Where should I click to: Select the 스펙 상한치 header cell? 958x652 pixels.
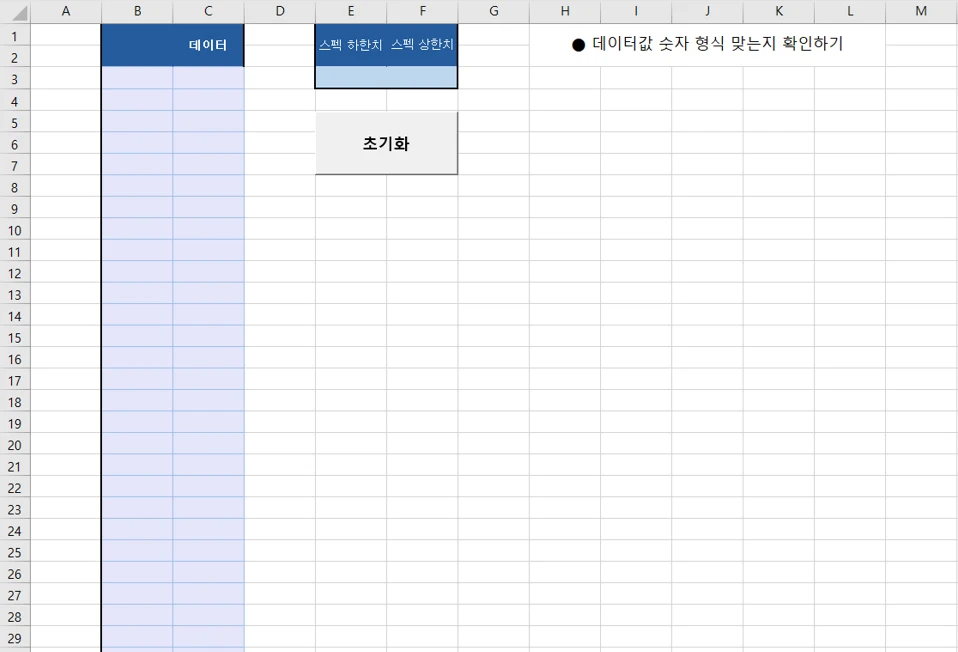pos(422,45)
